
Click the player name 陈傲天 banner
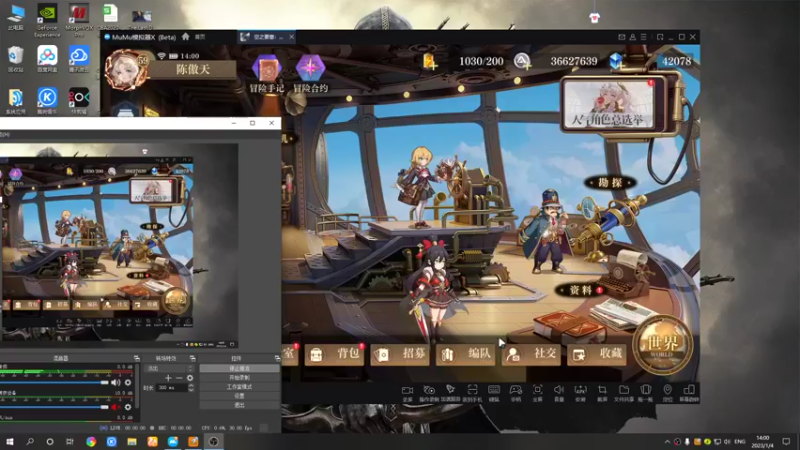(193, 69)
